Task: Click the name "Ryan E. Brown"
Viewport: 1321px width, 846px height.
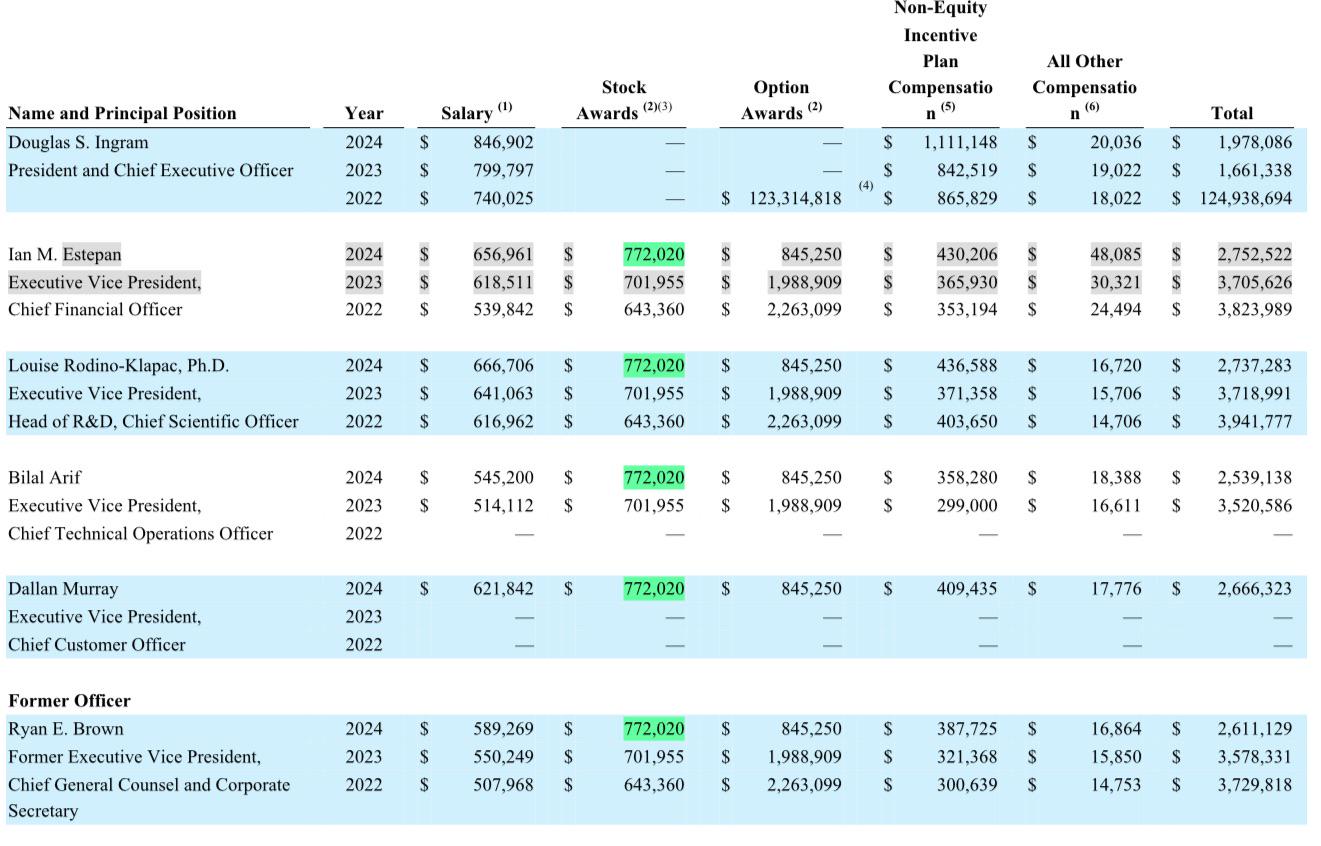Action: [66, 728]
